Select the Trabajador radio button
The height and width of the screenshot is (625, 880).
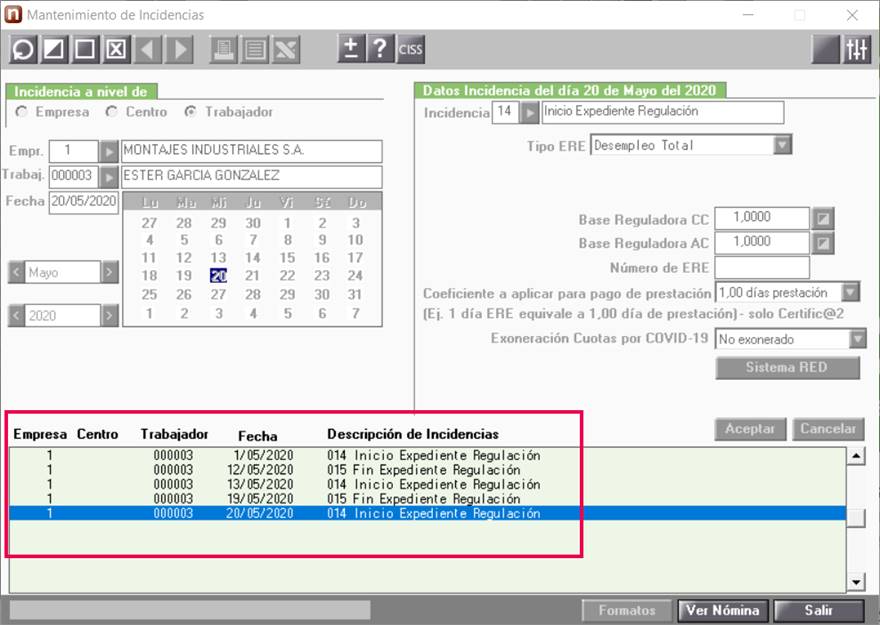click(190, 112)
